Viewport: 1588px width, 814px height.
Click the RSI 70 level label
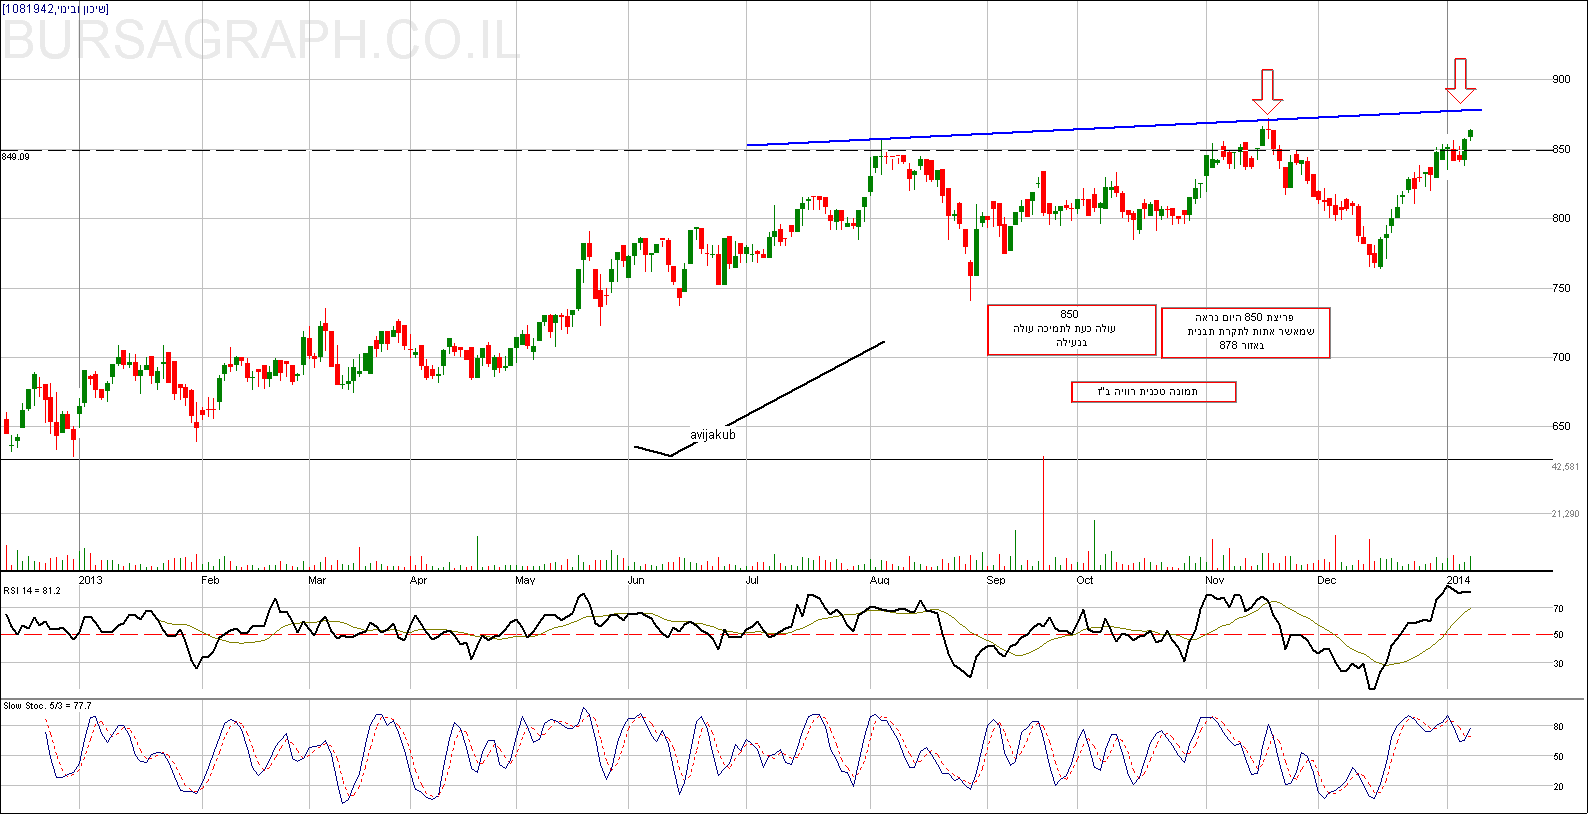point(1558,609)
